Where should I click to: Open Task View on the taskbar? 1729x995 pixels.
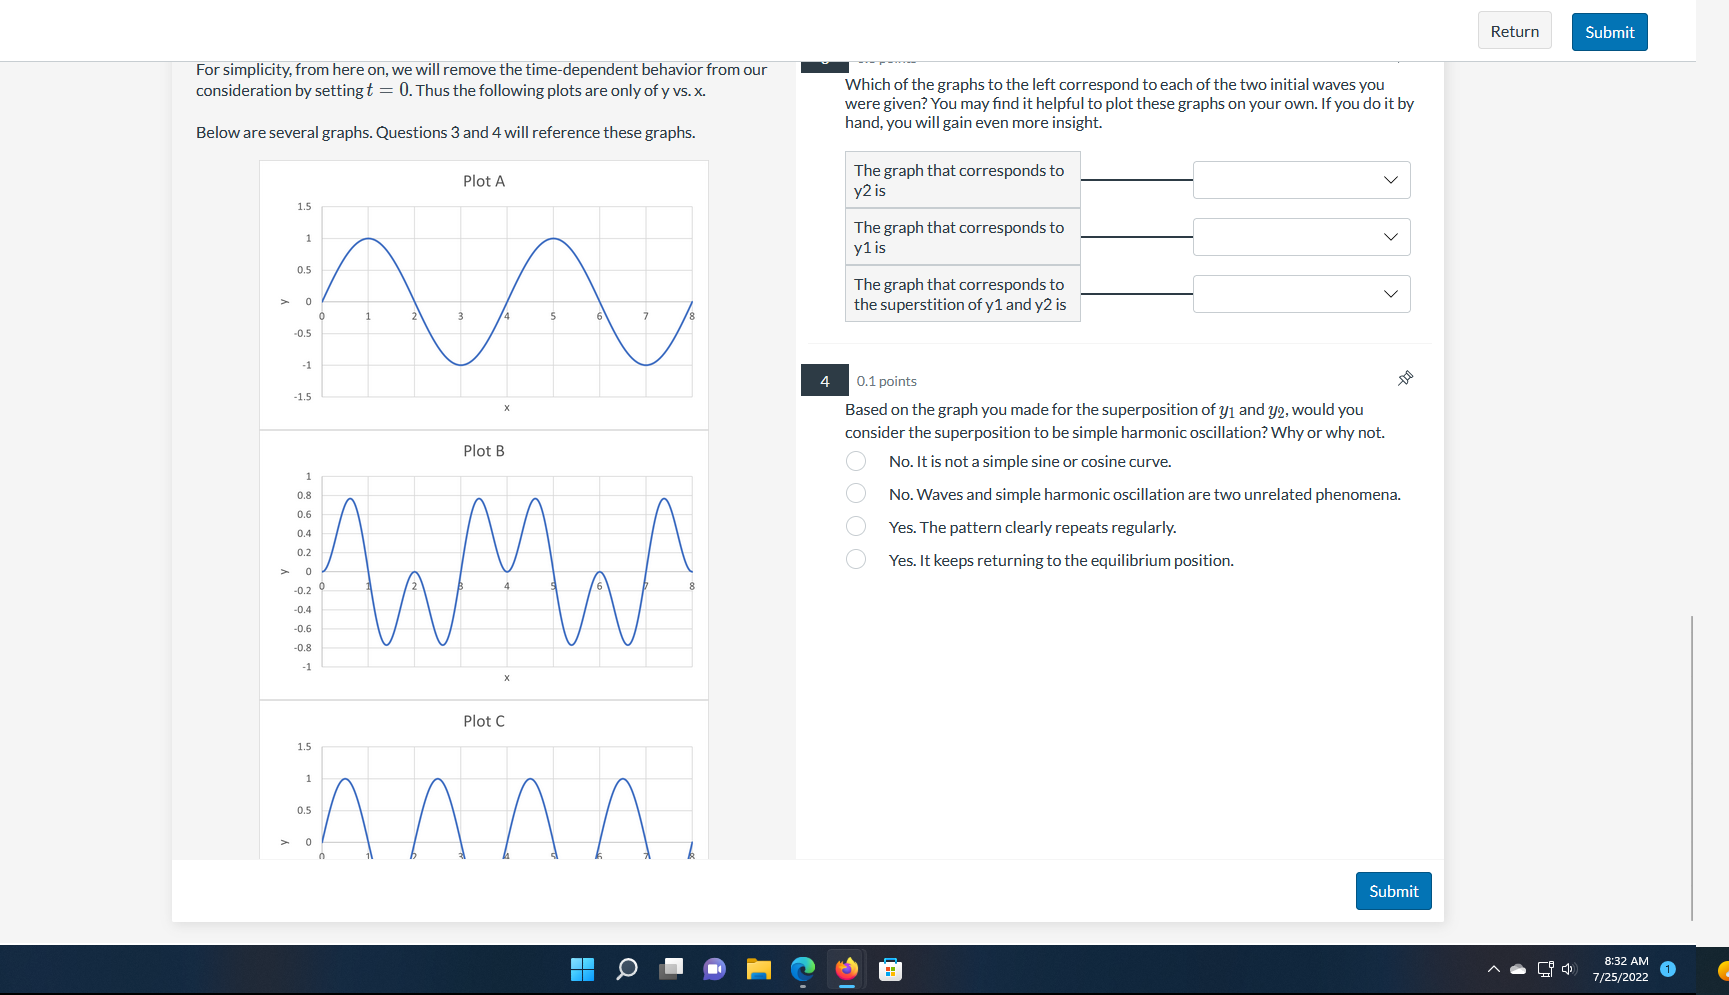pyautogui.click(x=671, y=969)
